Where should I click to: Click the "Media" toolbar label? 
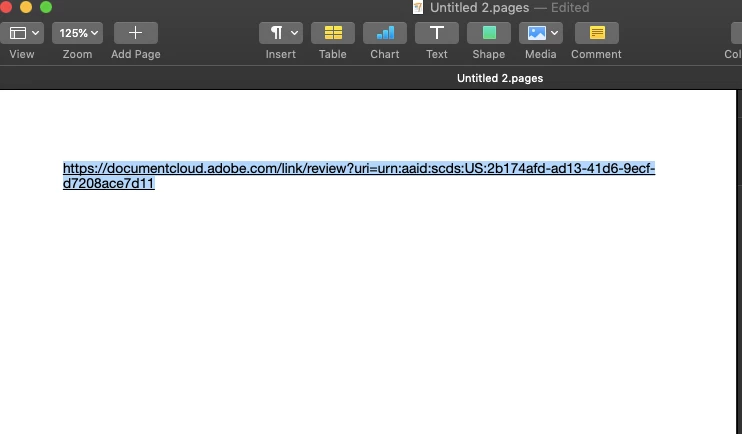540,54
